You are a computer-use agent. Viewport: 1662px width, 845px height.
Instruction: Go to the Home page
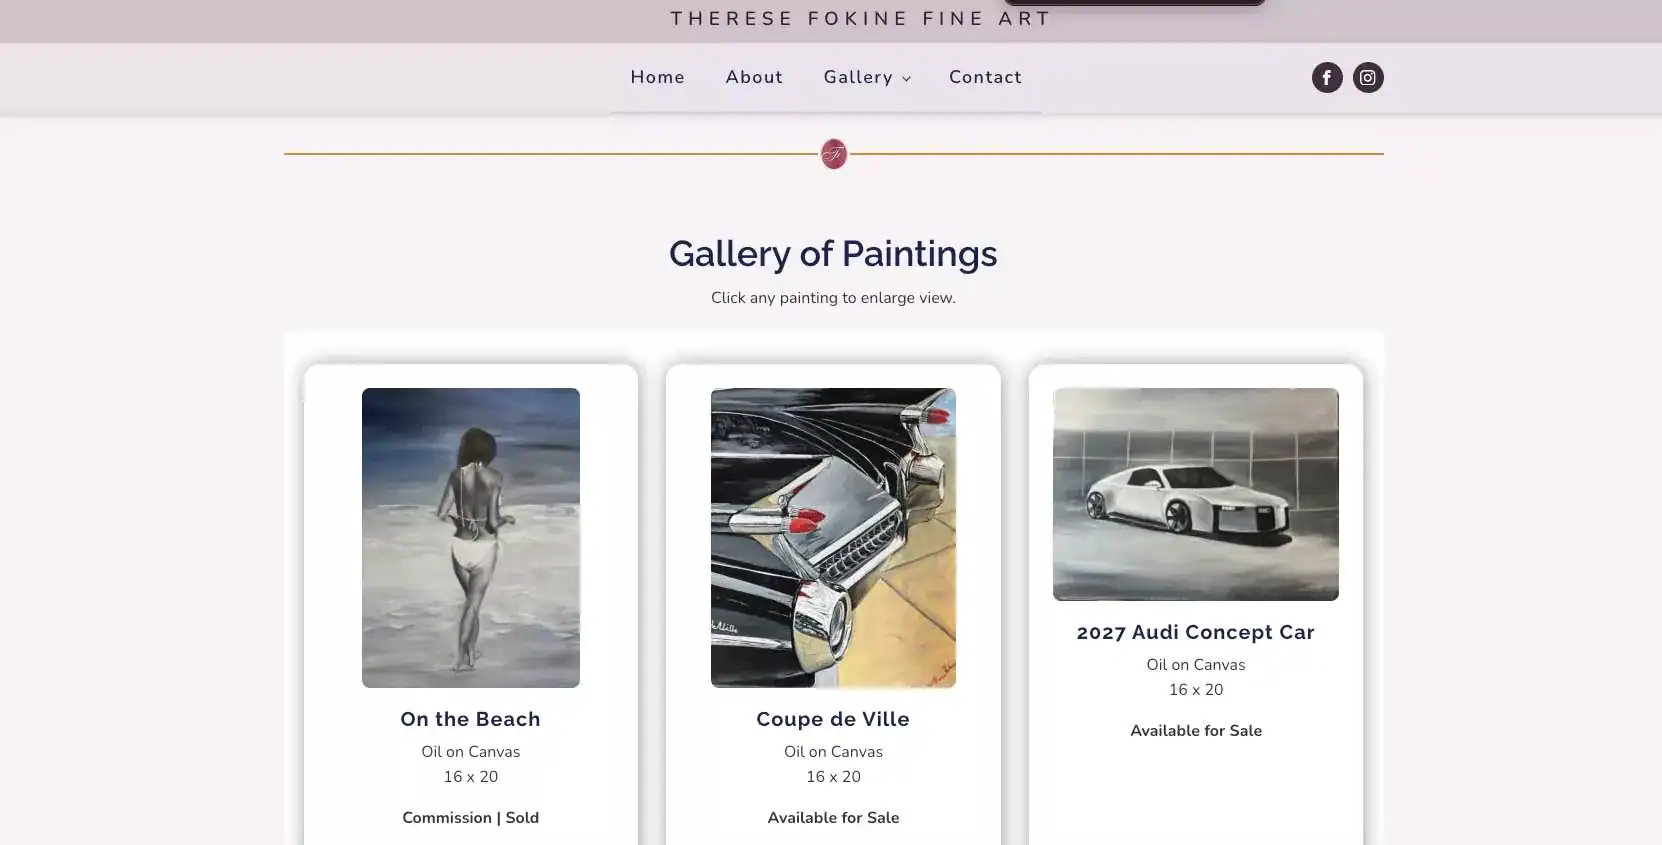(x=657, y=77)
